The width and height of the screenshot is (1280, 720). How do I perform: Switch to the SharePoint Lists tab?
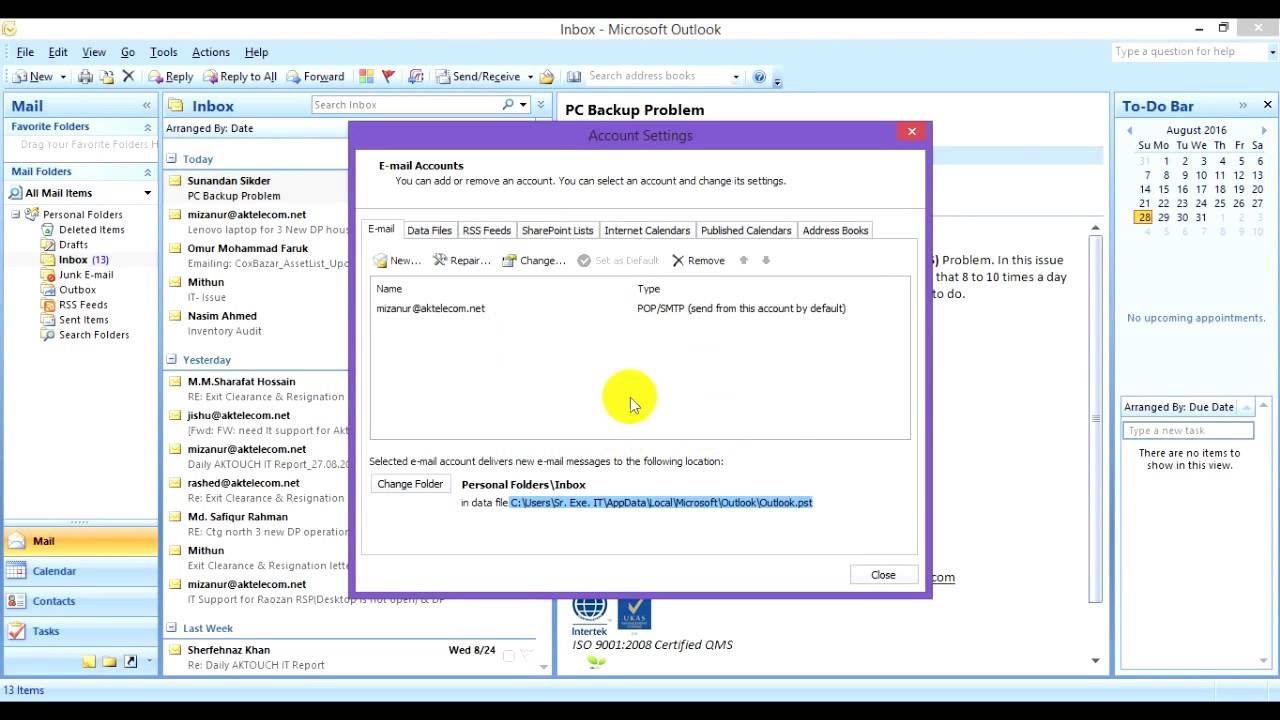[x=557, y=231]
